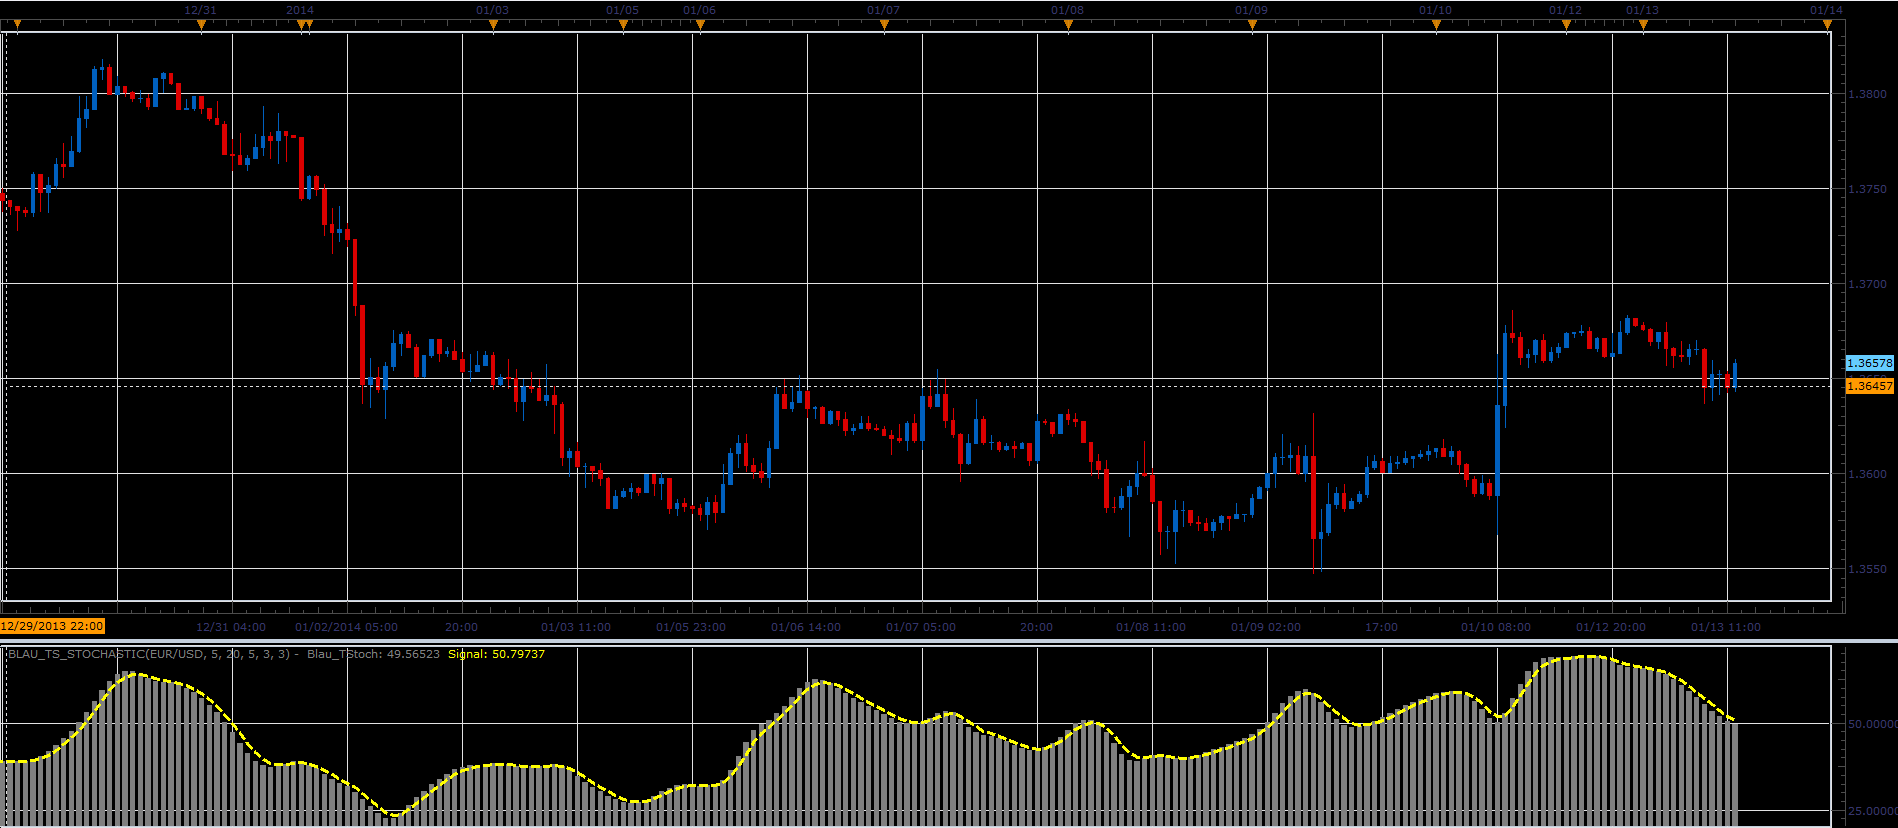This screenshot has height=828, width=1898.
Task: Click the 1.3550 price axis label
Action: pyautogui.click(x=1867, y=569)
